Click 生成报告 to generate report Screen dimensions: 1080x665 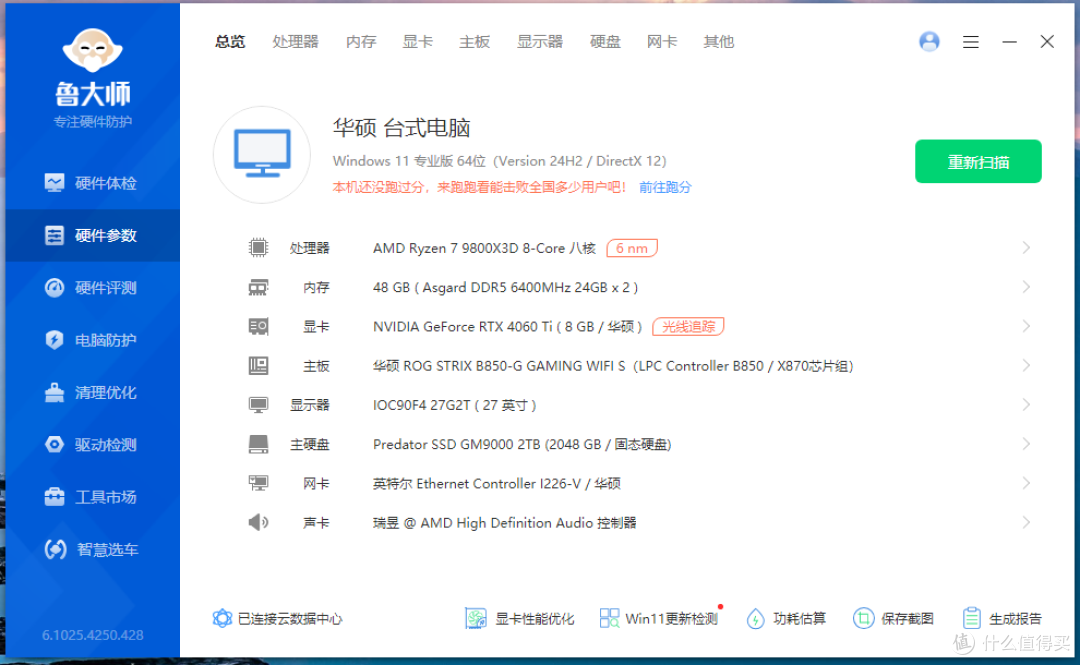(x=1002, y=618)
